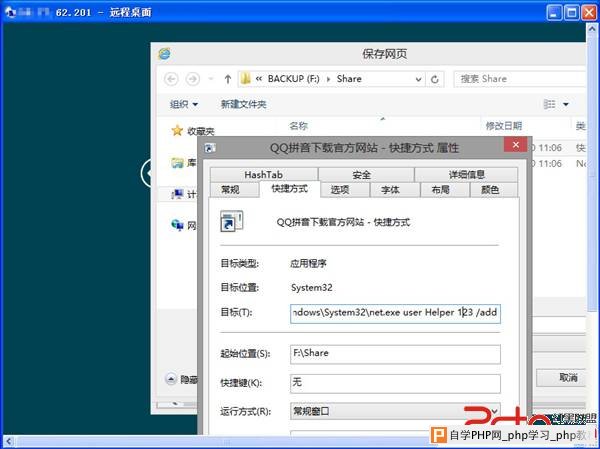Select 收藏夹 in navigation pane
The image size is (600, 449).
[201, 132]
